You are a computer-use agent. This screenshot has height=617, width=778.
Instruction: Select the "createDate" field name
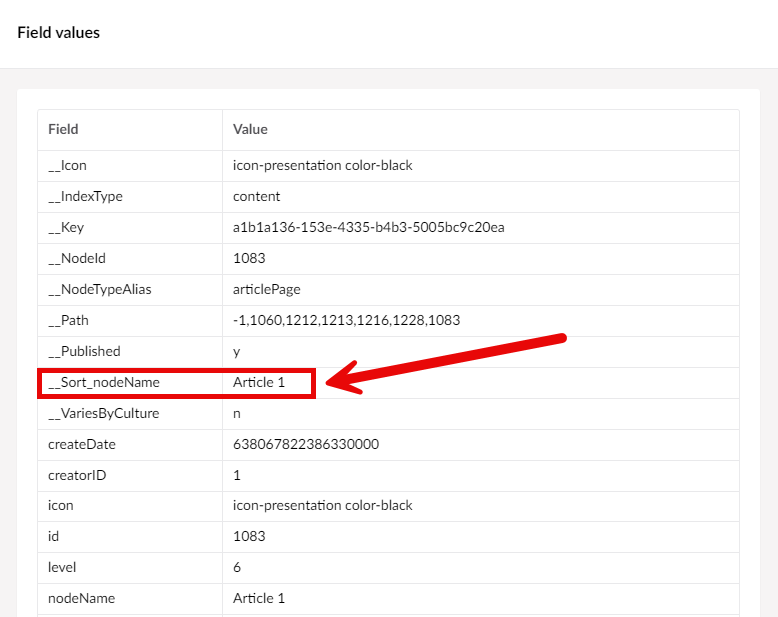pos(82,444)
